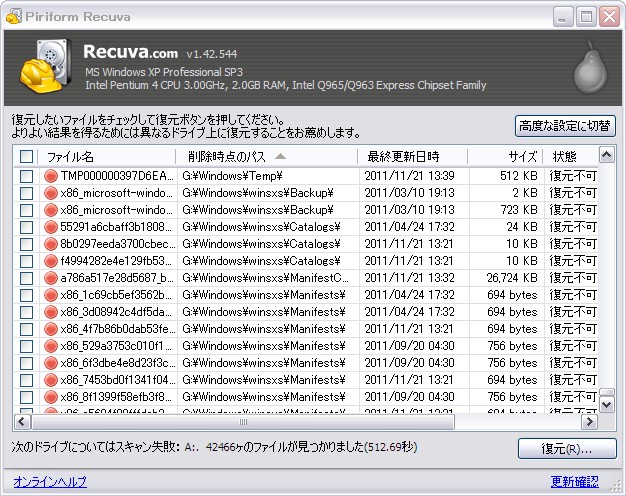The width and height of the screenshot is (626, 496).
Task: Click the 高度な設定に切替 button
Action: tap(565, 126)
